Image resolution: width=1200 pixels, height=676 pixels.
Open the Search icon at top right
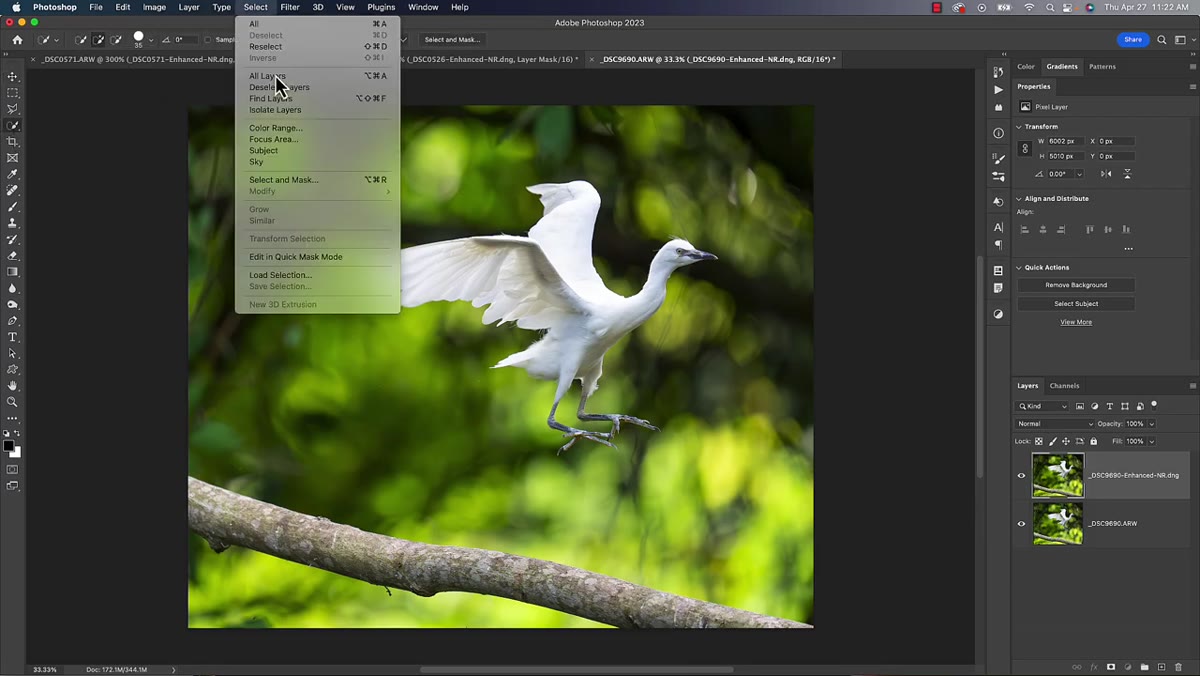click(x=1162, y=40)
